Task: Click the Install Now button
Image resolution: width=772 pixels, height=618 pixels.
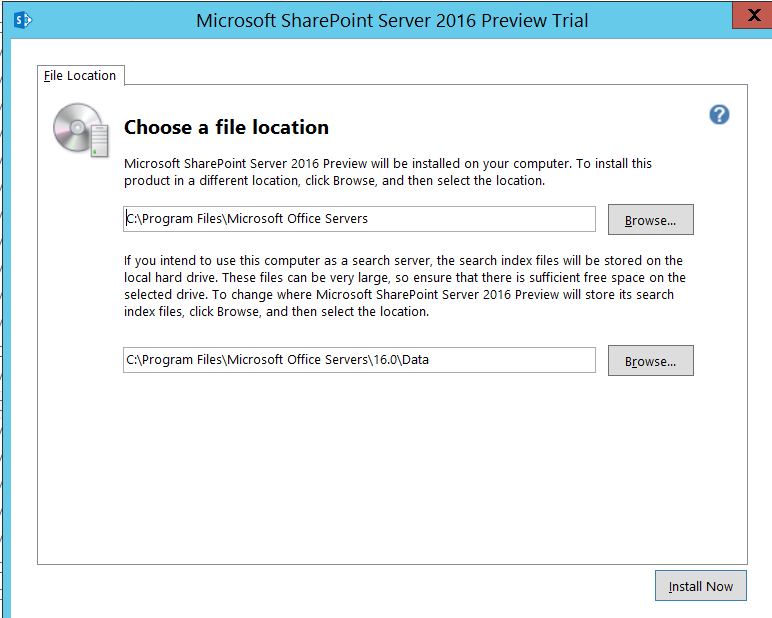Action: (701, 585)
